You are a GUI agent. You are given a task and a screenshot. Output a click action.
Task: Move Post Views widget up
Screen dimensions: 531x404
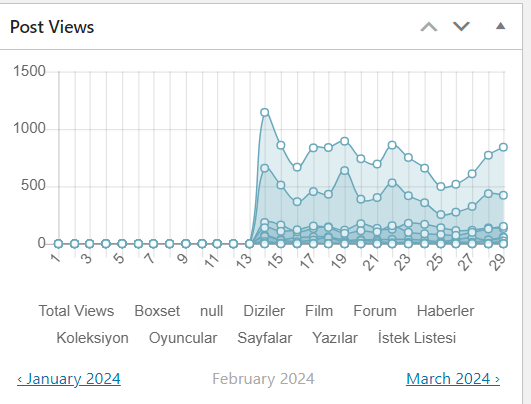pyautogui.click(x=429, y=27)
